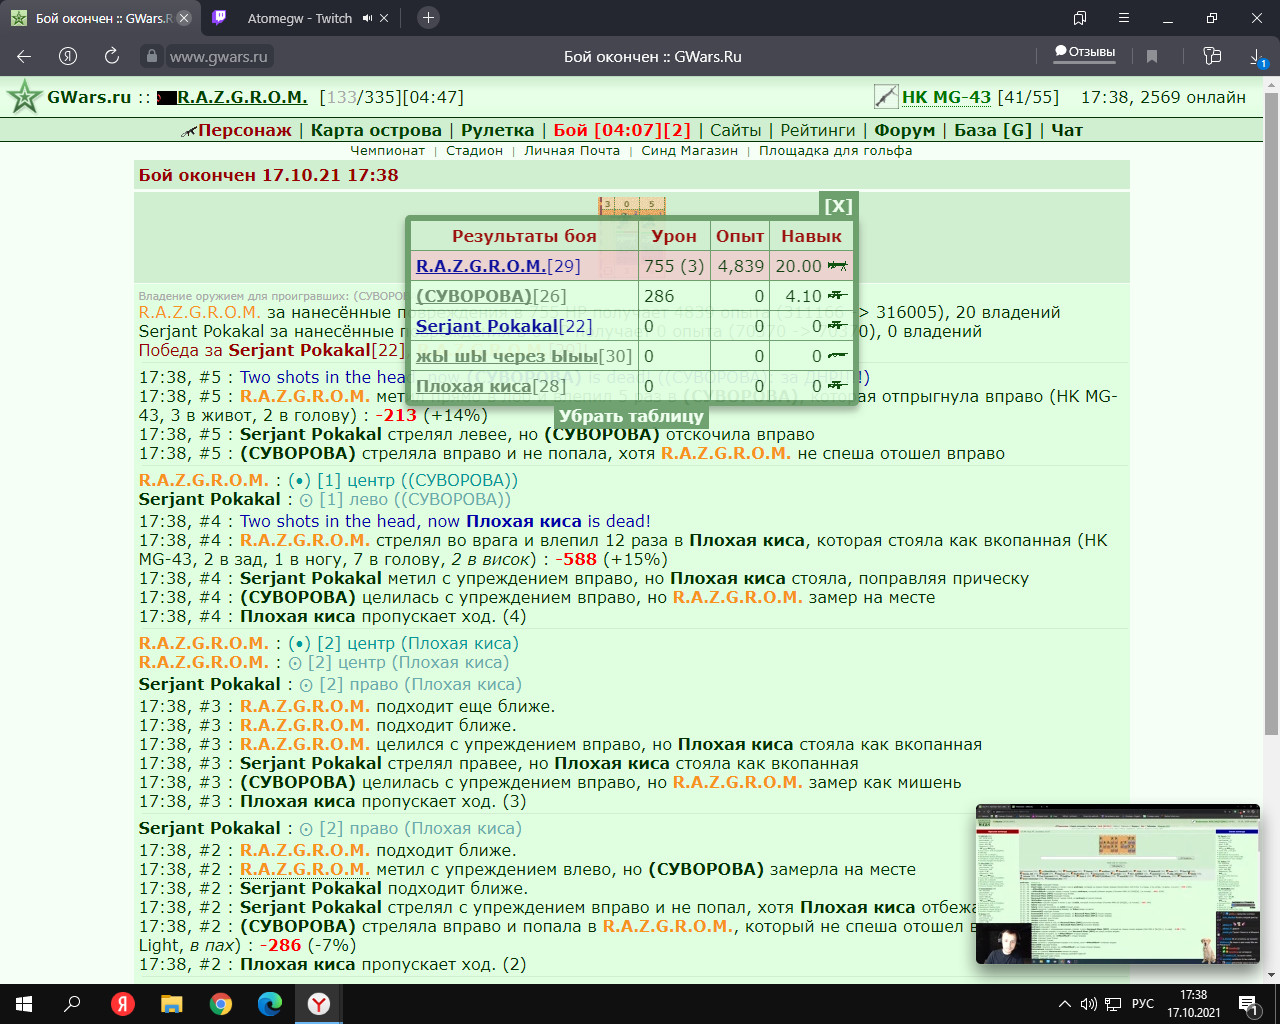Open Синд Магазин link
Viewport: 1280px width, 1024px height.
689,151
